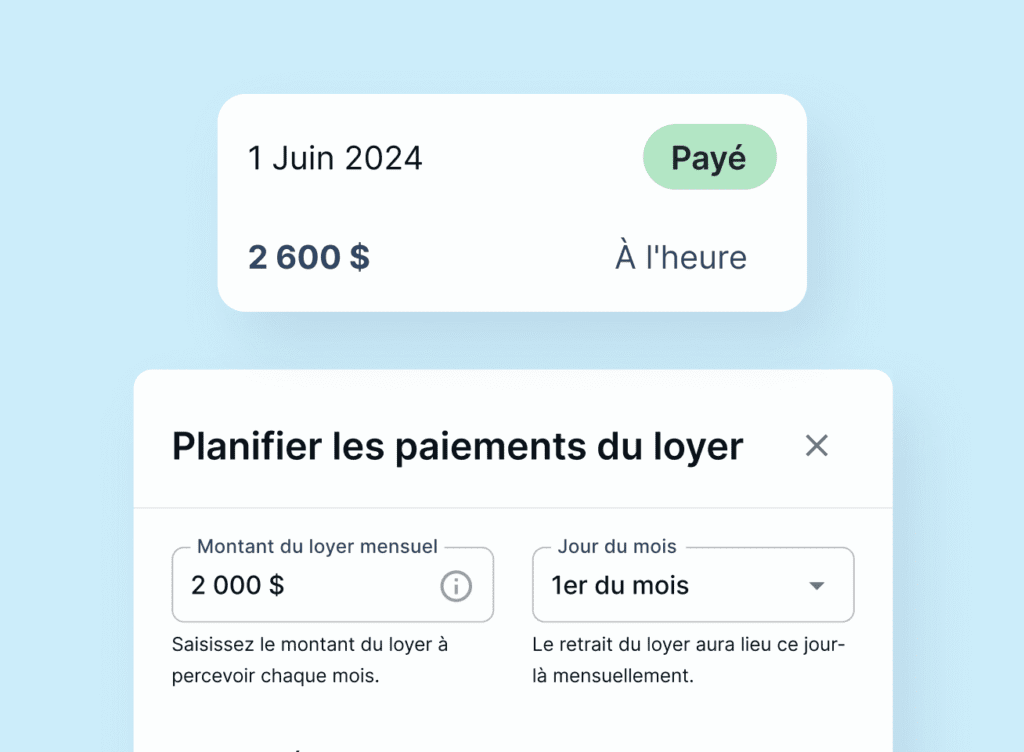The image size is (1024, 752).
Task: Close the Planifier les paiements du loyer dialog
Action: pos(817,446)
